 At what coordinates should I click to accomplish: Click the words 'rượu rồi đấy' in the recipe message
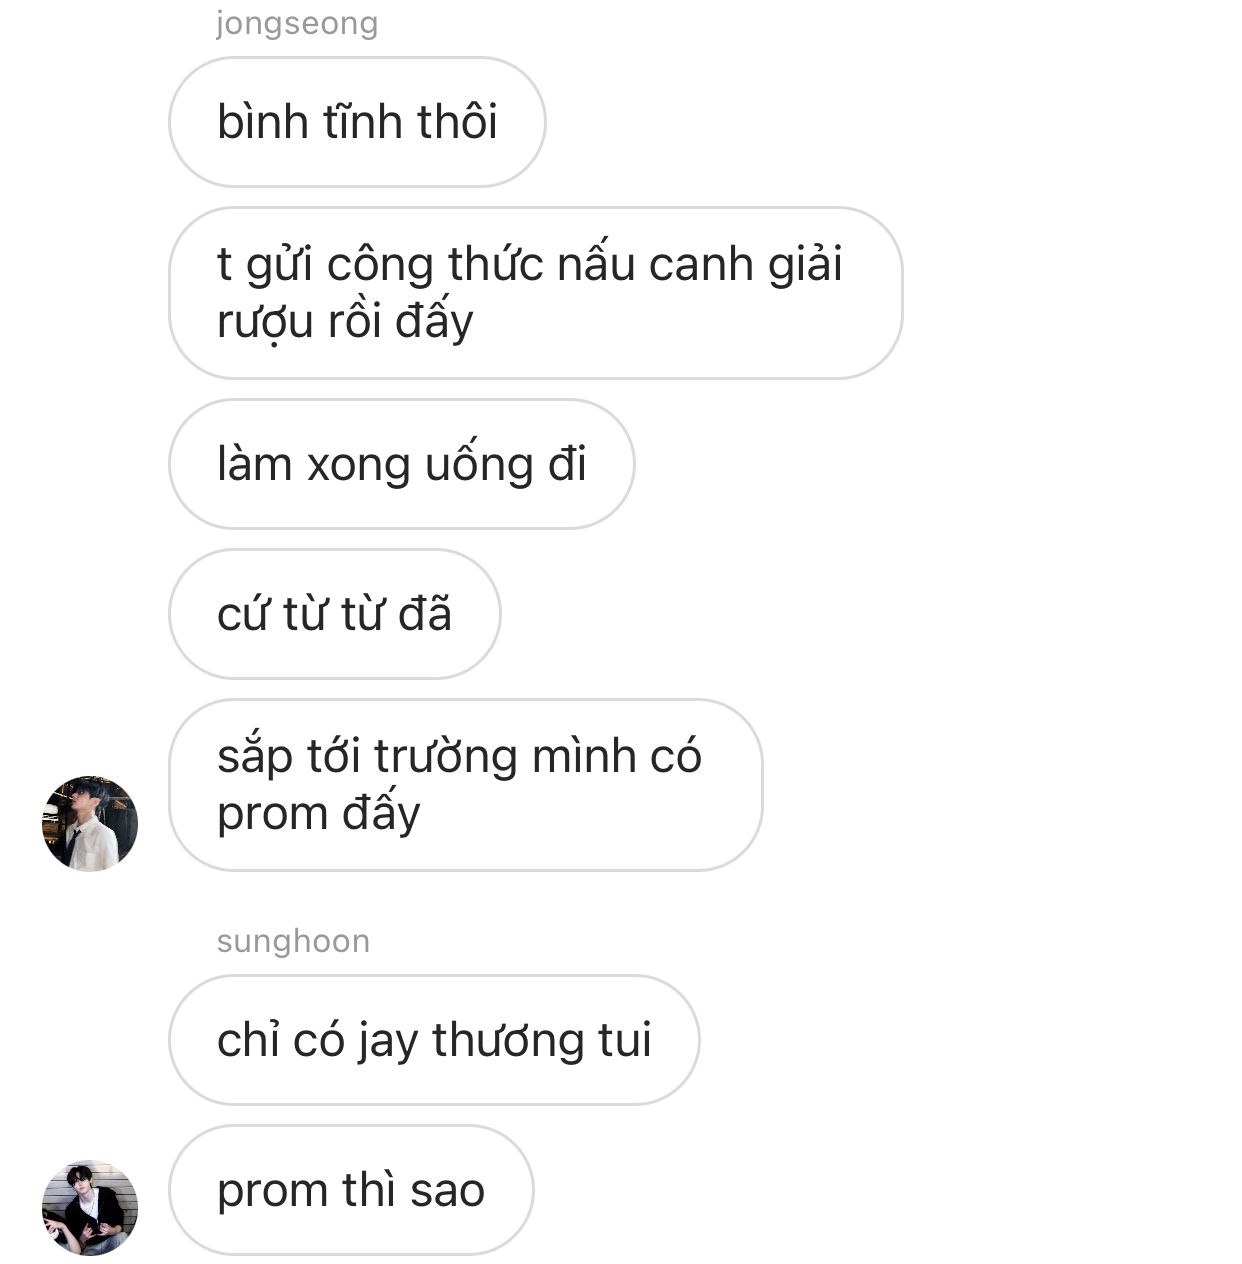[x=345, y=322]
